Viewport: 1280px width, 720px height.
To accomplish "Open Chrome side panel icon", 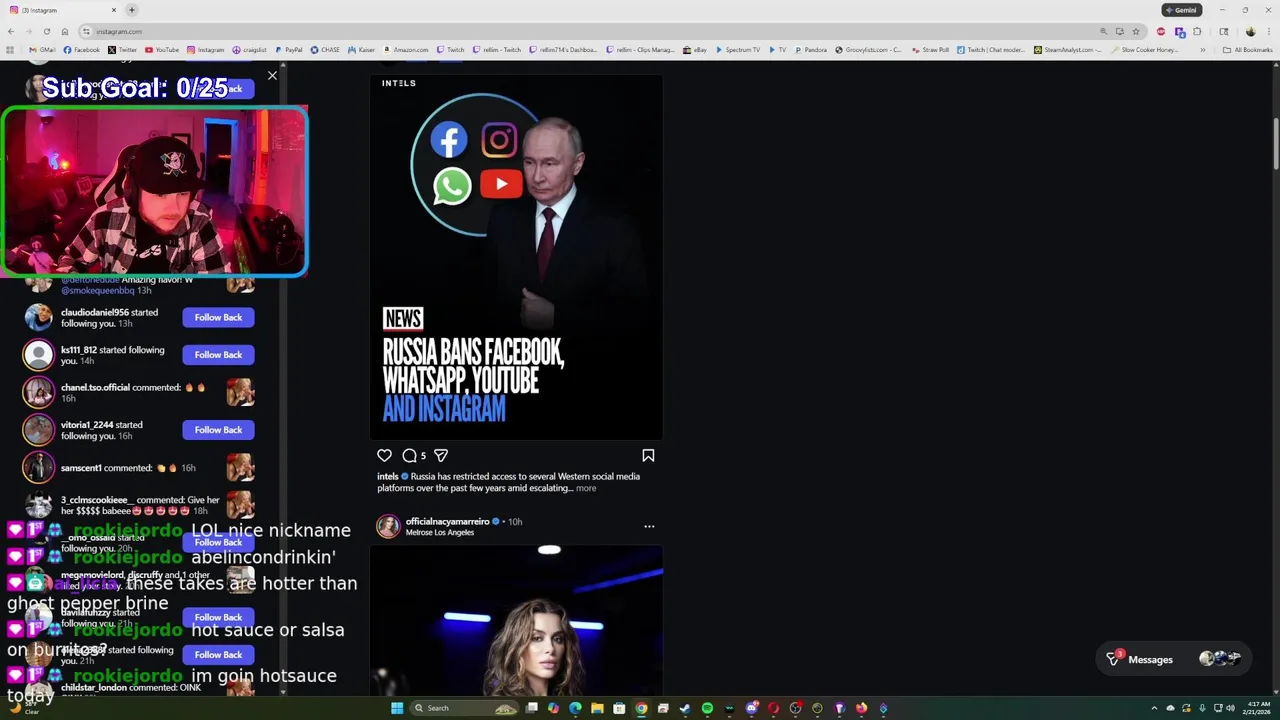I will point(1223,31).
